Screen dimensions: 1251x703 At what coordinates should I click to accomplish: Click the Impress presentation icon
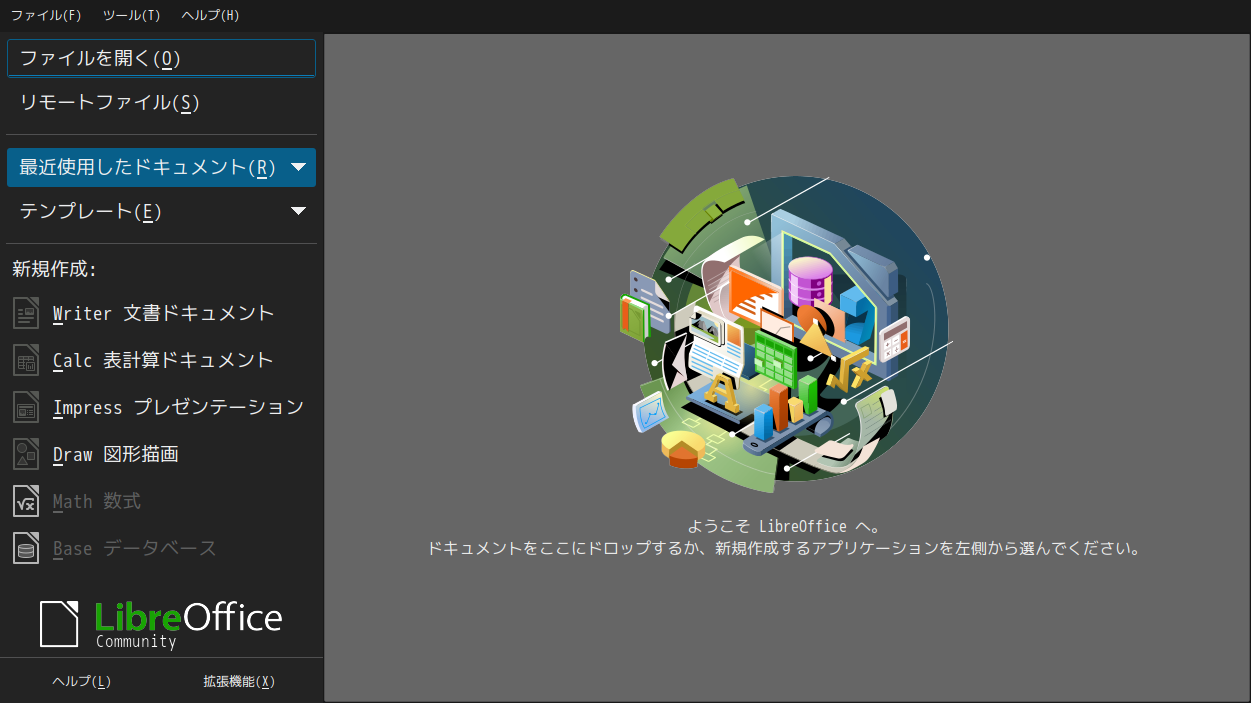coord(26,407)
